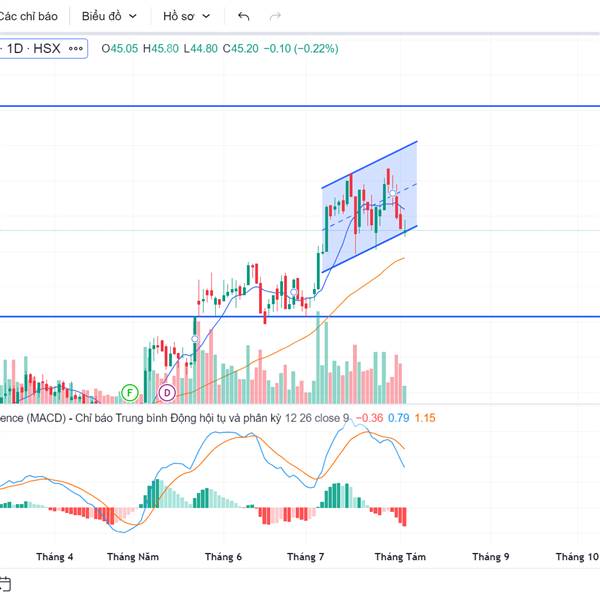Click the Tháng 4 time axis label

[55, 557]
